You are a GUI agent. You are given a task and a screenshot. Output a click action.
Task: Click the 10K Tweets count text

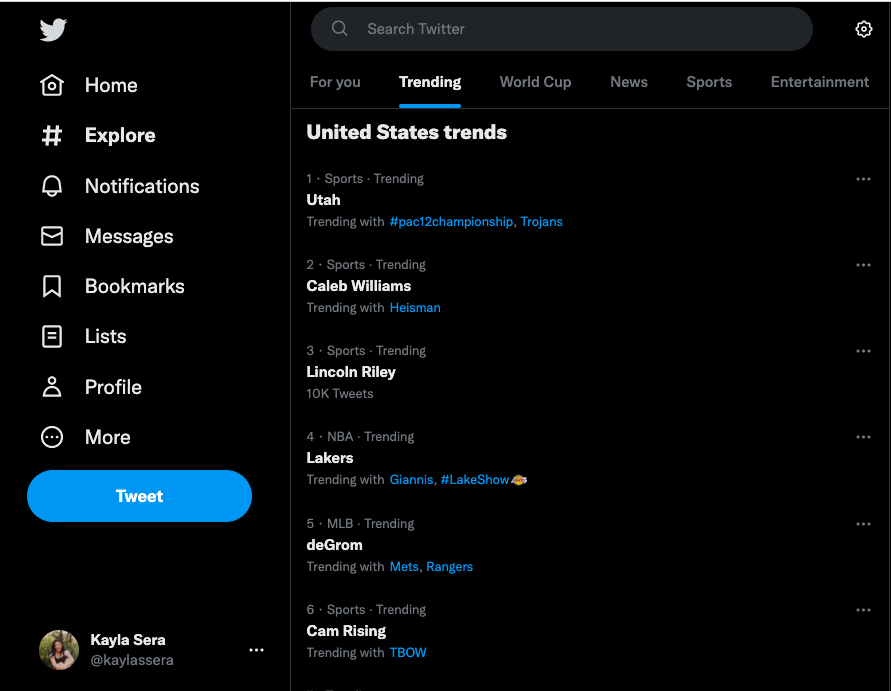pos(340,394)
